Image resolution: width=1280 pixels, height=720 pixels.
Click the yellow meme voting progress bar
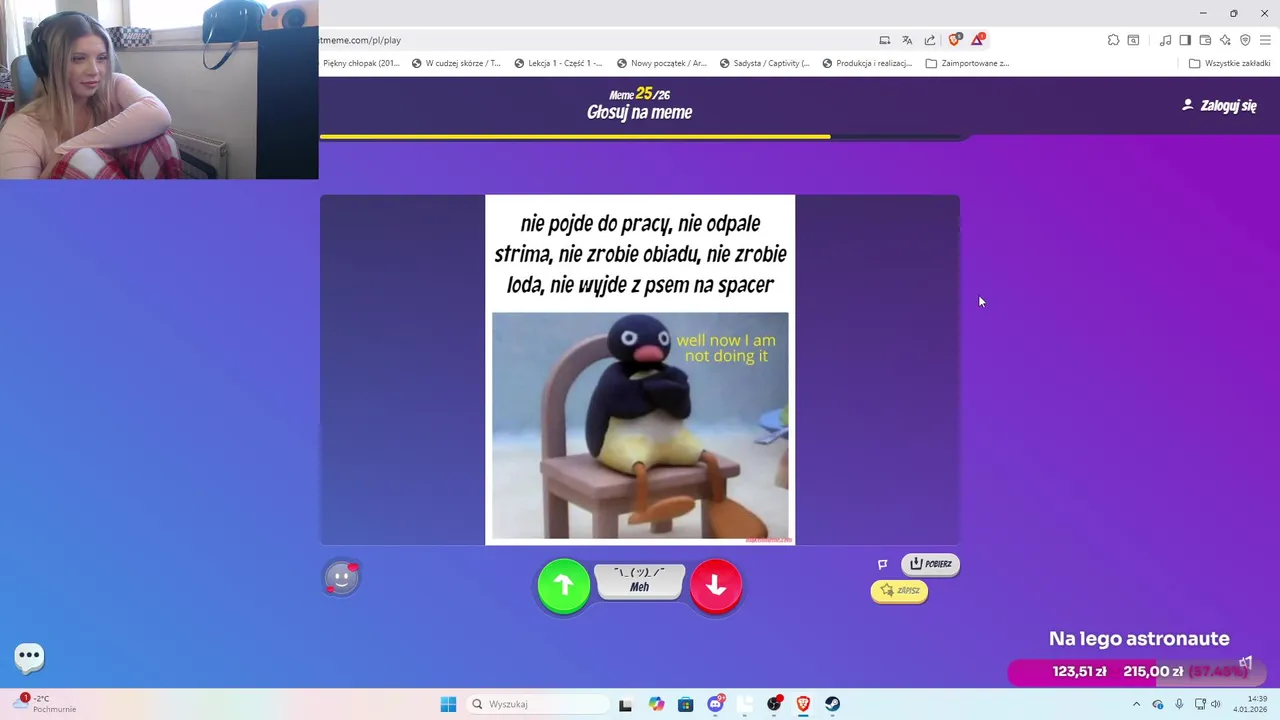(x=575, y=136)
